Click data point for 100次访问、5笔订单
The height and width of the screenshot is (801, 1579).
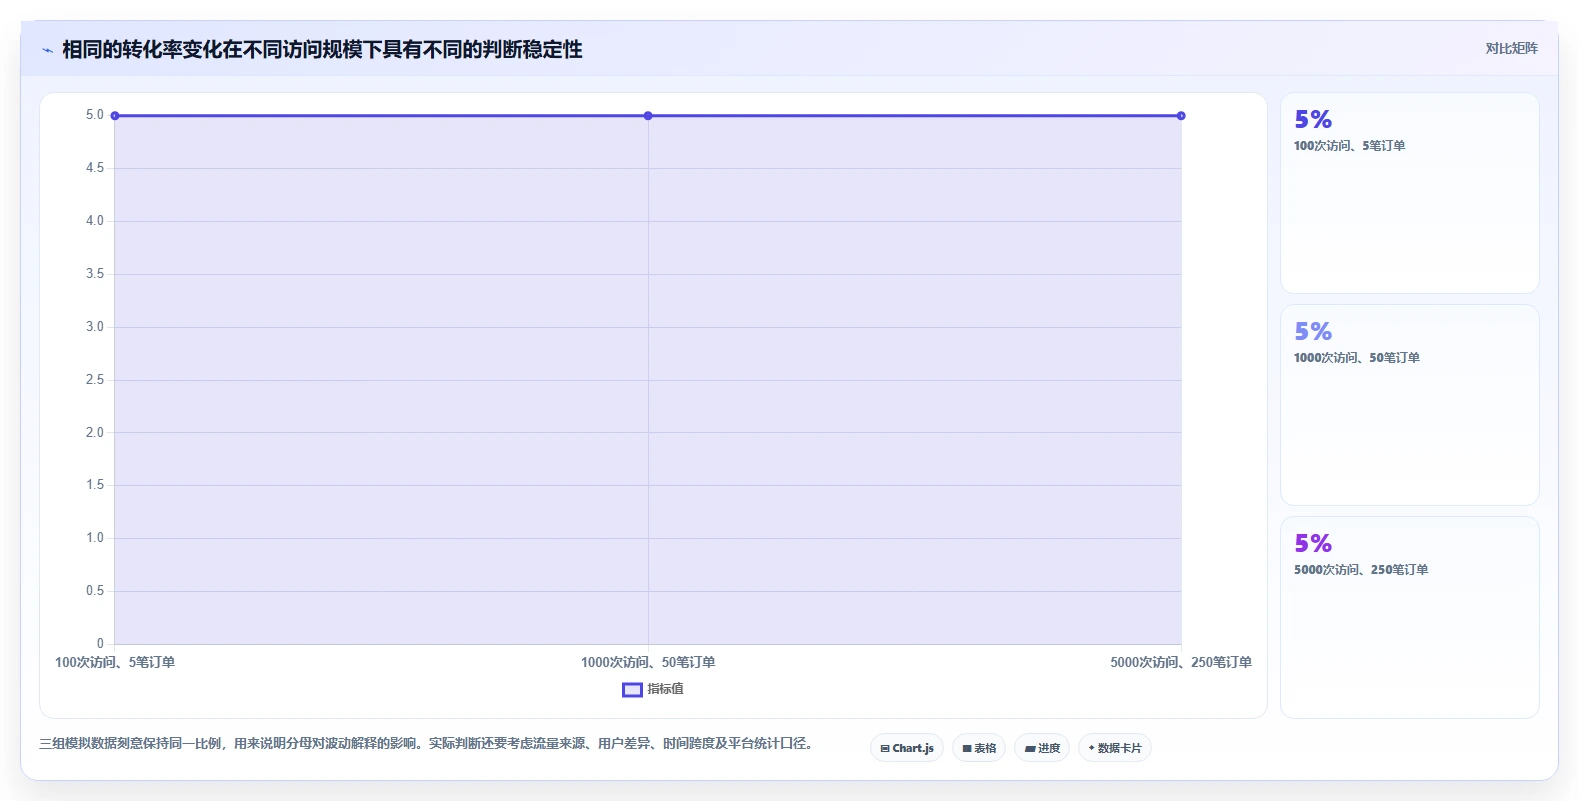pyautogui.click(x=115, y=116)
